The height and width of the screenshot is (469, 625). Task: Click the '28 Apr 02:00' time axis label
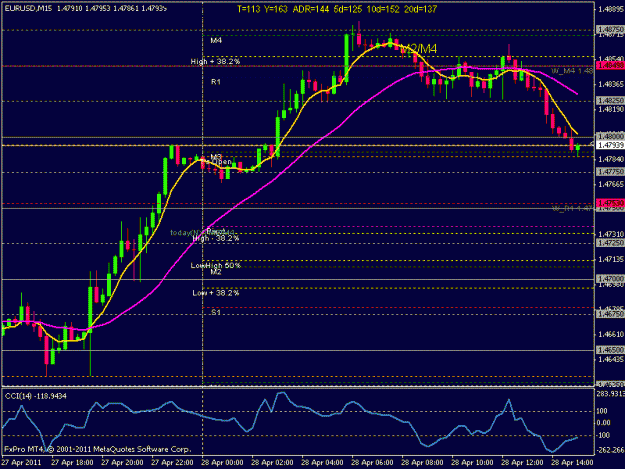click(272, 463)
